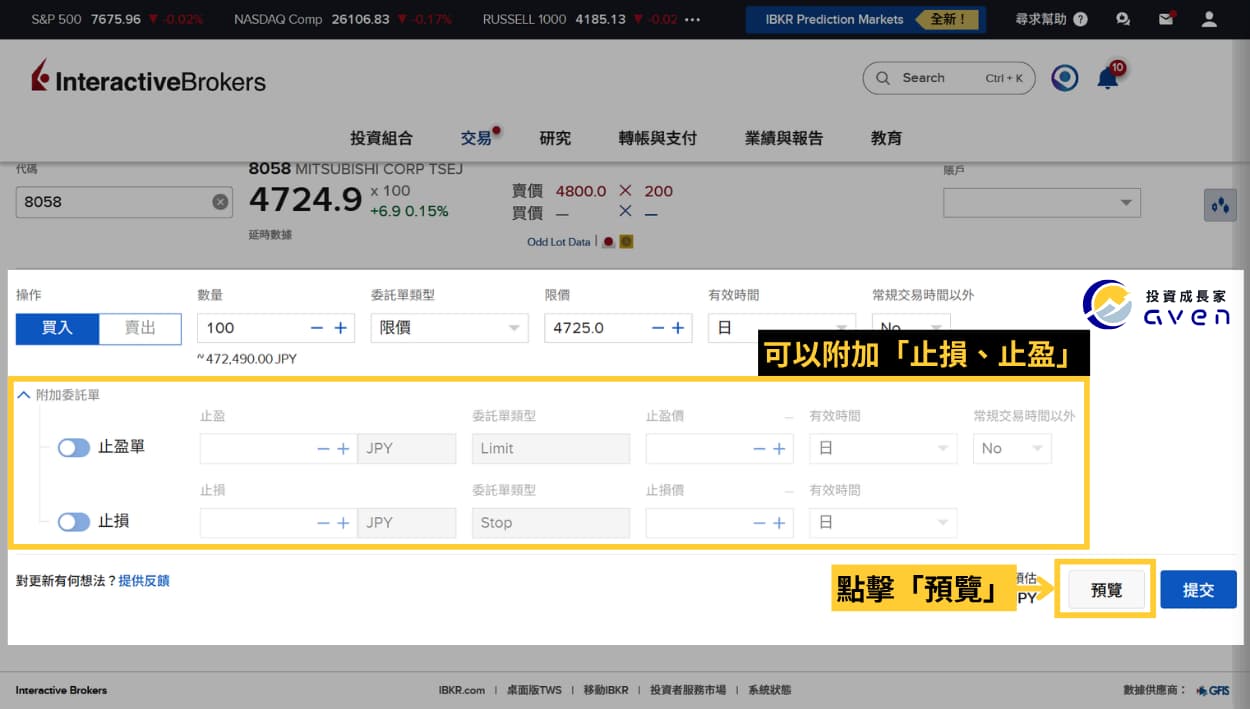
Task: Open the IBKR Prediction Markets banner
Action: pos(866,19)
